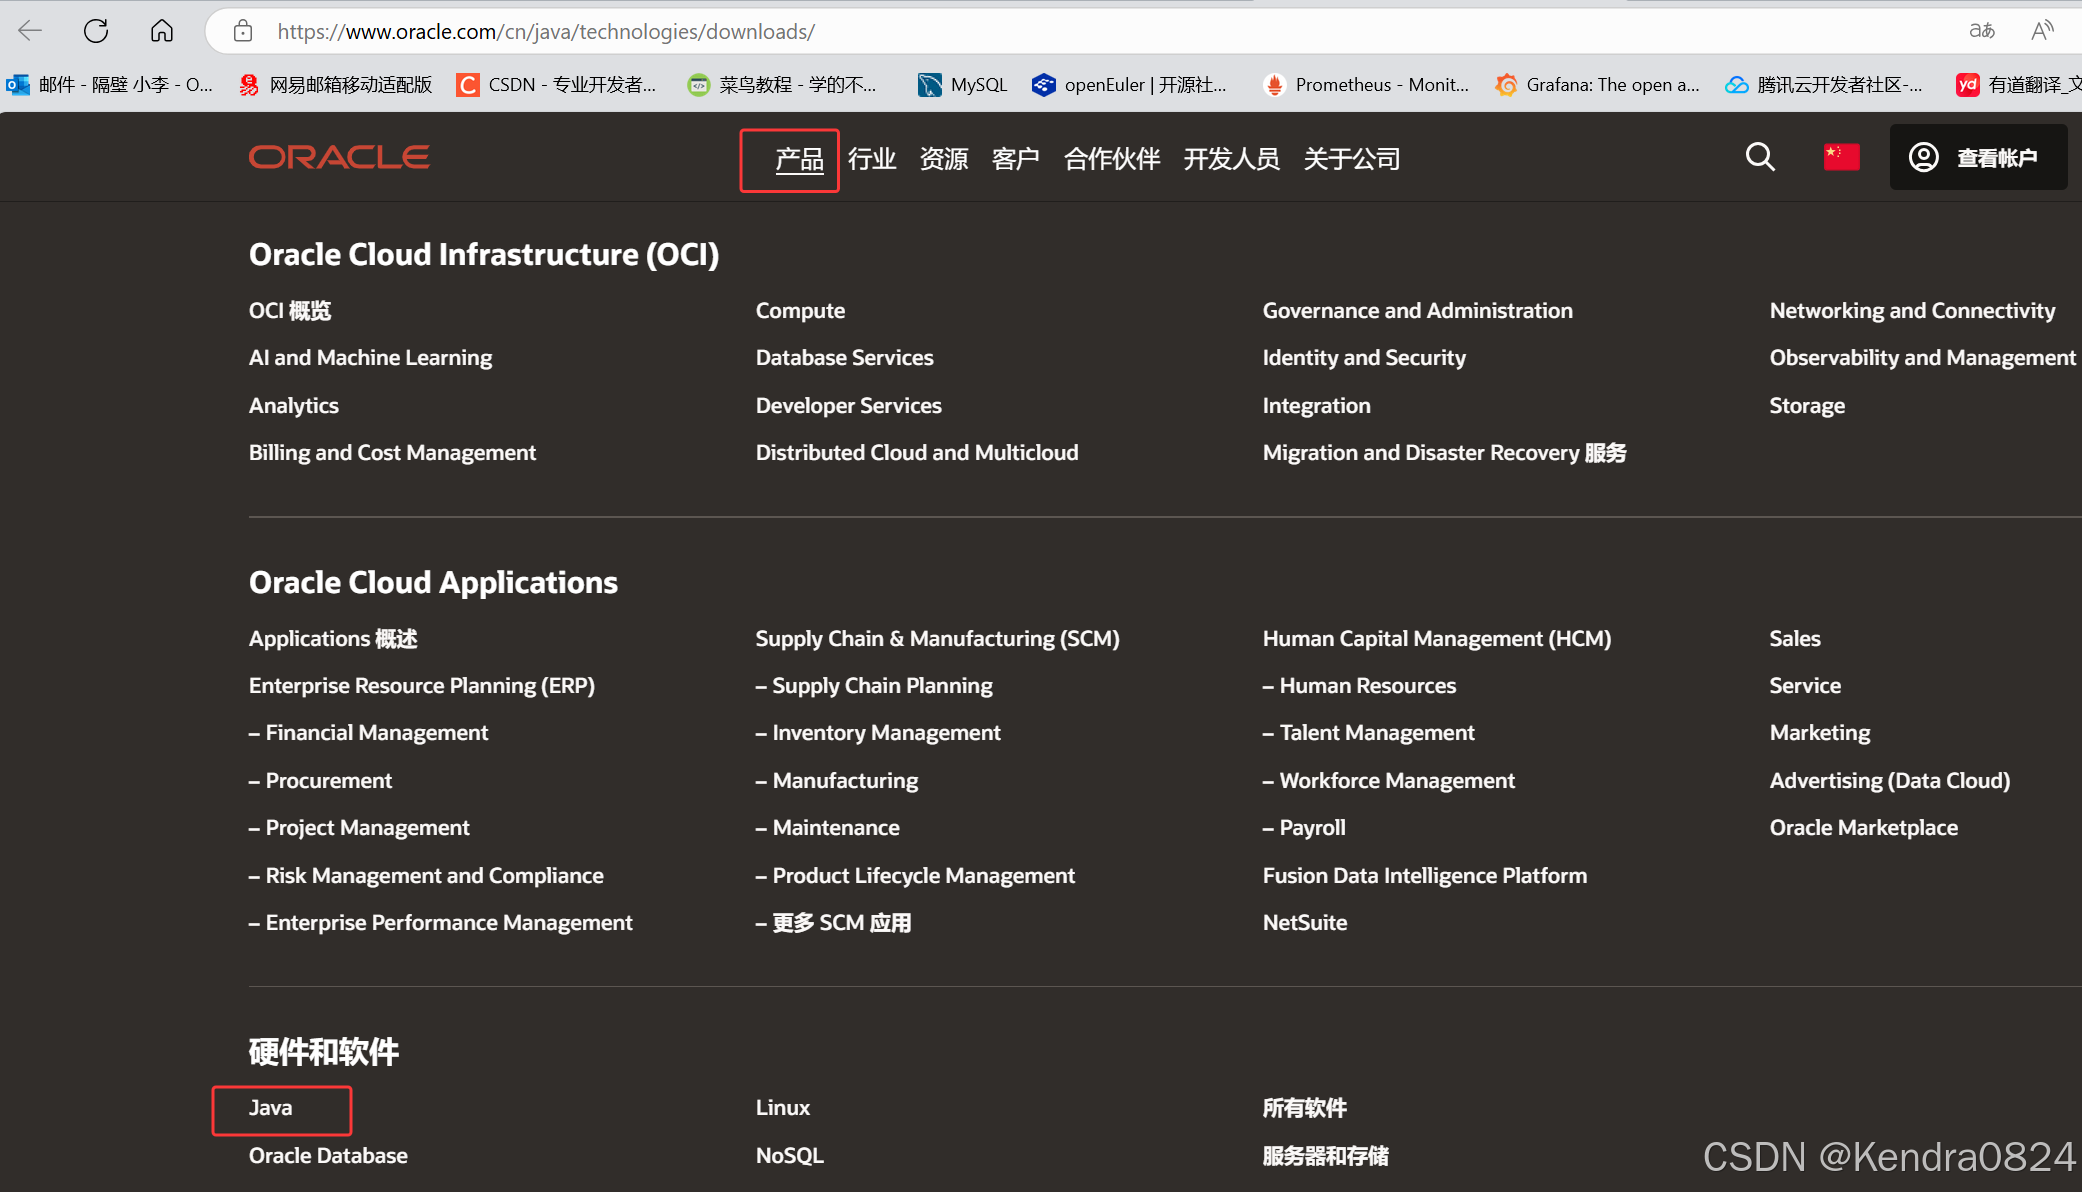Open the Prometheus bookmark
The image size is (2082, 1192).
pos(1366,85)
